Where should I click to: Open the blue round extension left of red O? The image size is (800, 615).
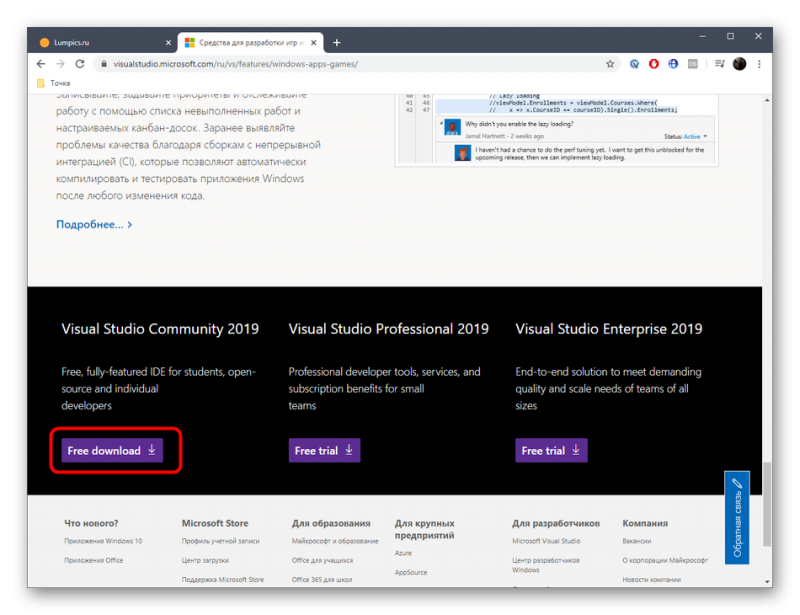(x=634, y=64)
